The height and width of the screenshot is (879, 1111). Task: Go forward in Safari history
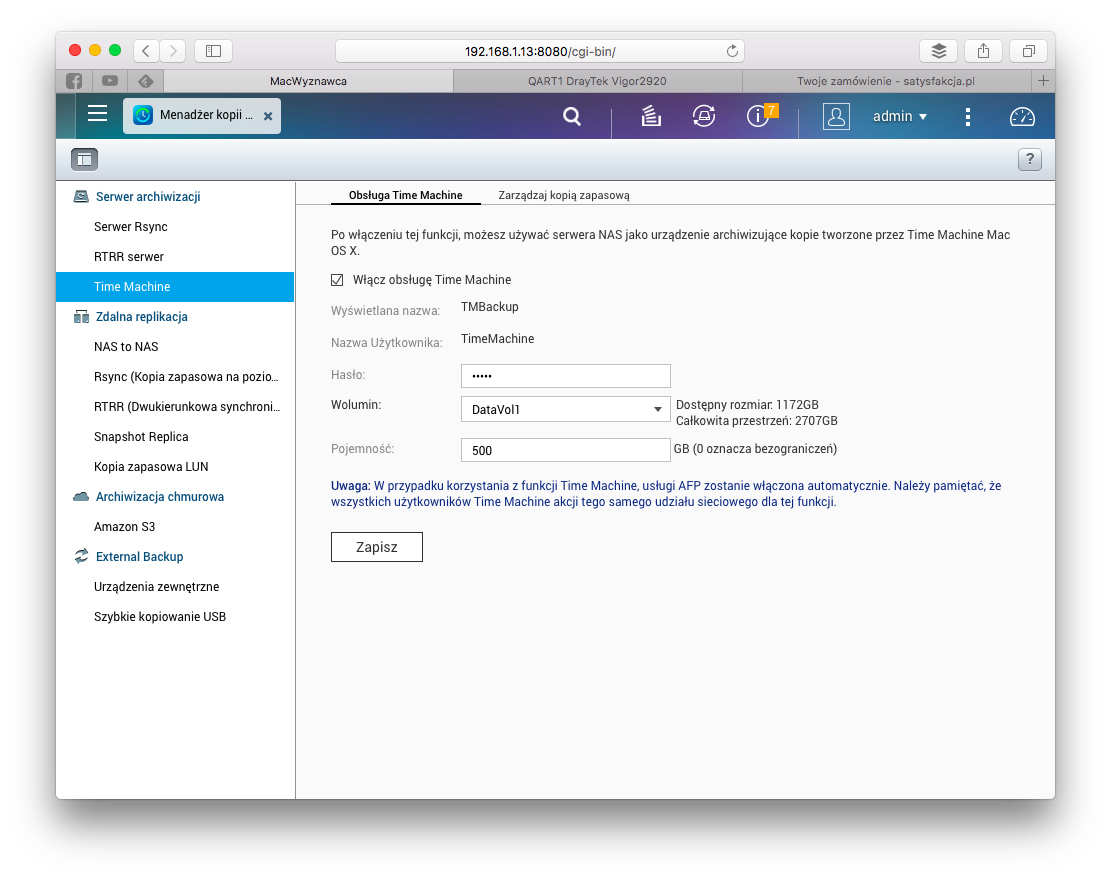coord(173,51)
